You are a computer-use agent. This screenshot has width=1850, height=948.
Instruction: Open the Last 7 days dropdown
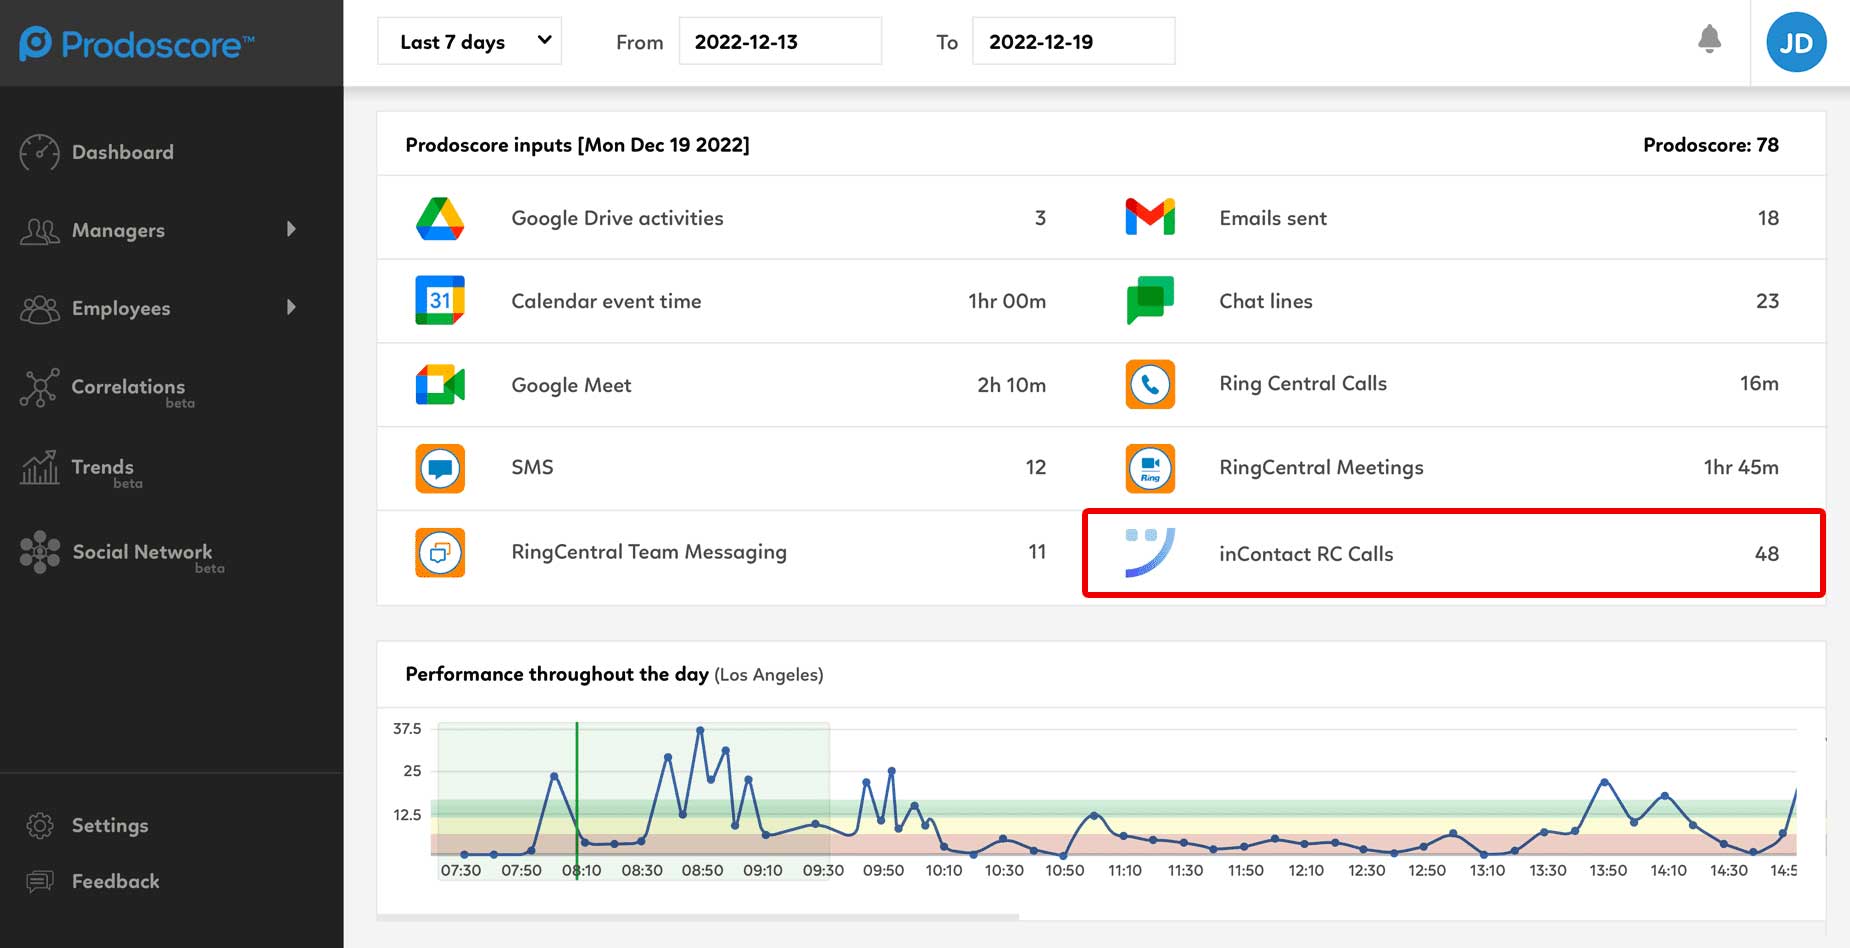click(469, 41)
